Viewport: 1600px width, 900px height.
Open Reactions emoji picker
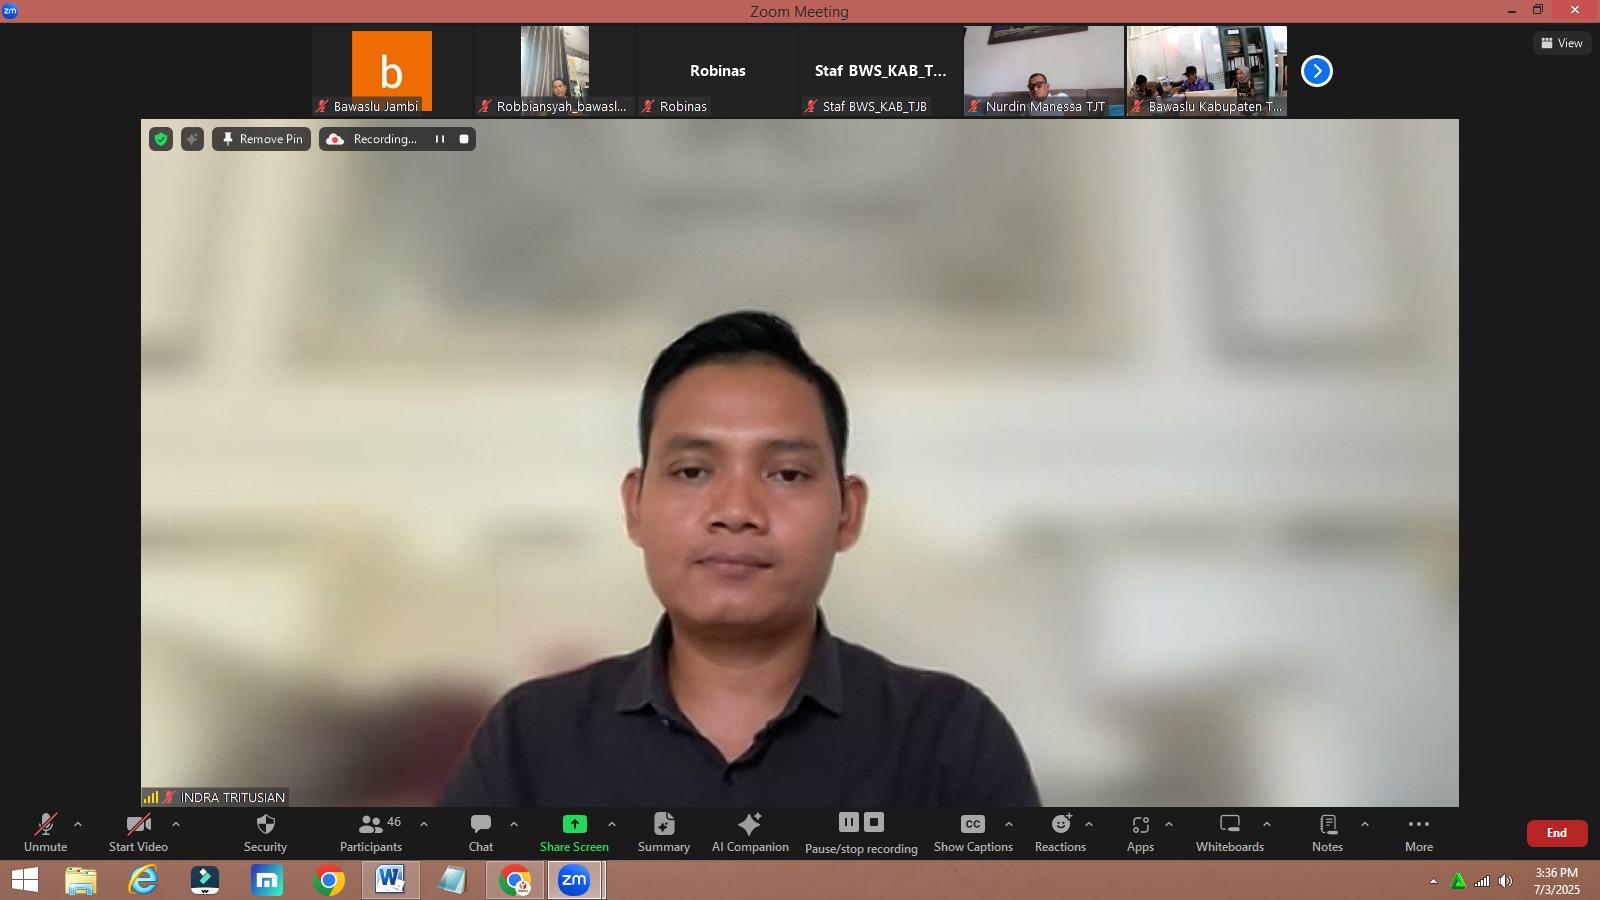click(1060, 825)
